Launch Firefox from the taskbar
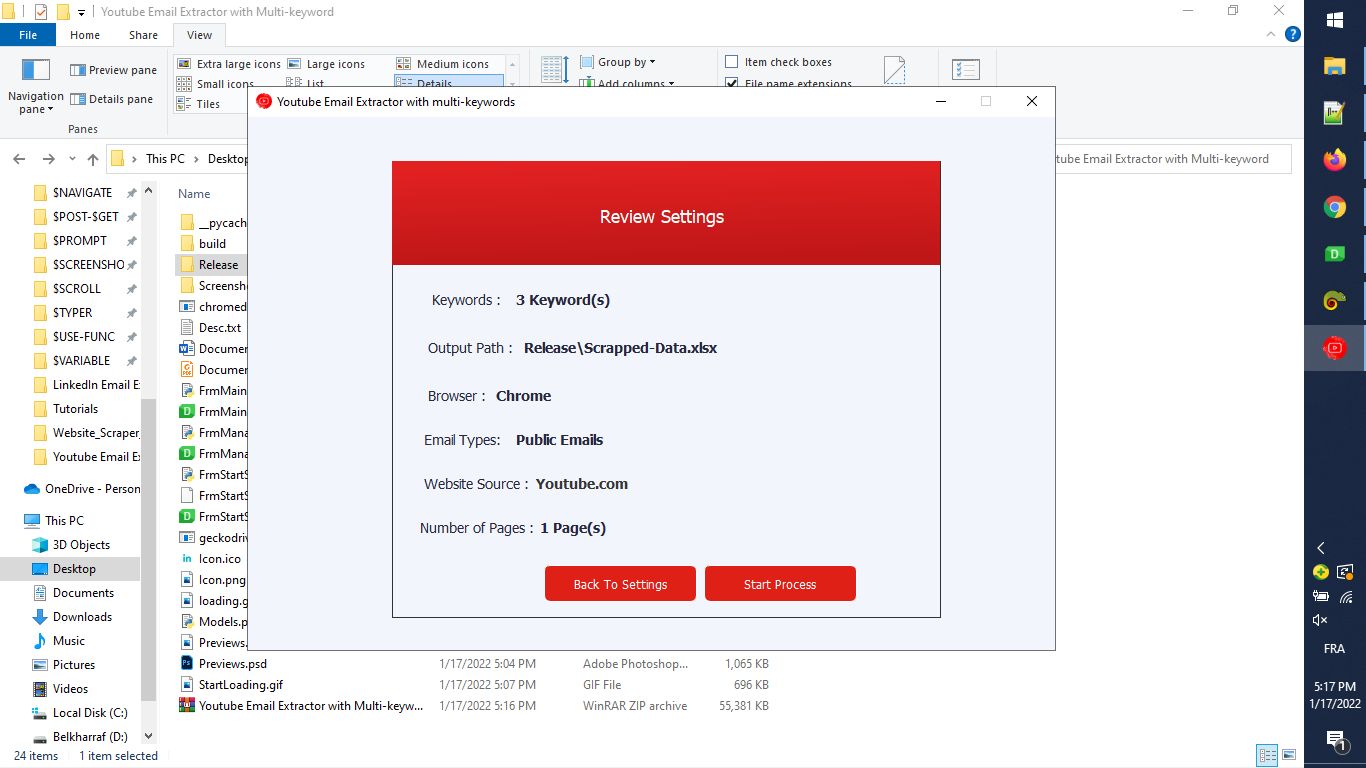The height and width of the screenshot is (768, 1366). pos(1334,160)
